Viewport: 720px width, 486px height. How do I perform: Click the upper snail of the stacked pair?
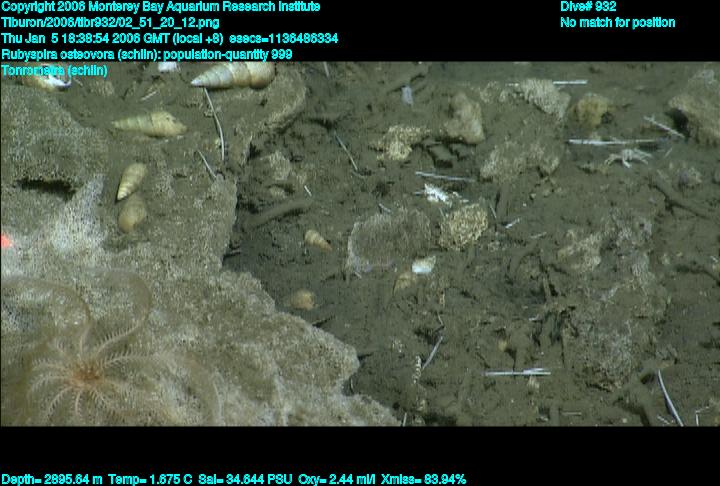[131, 180]
